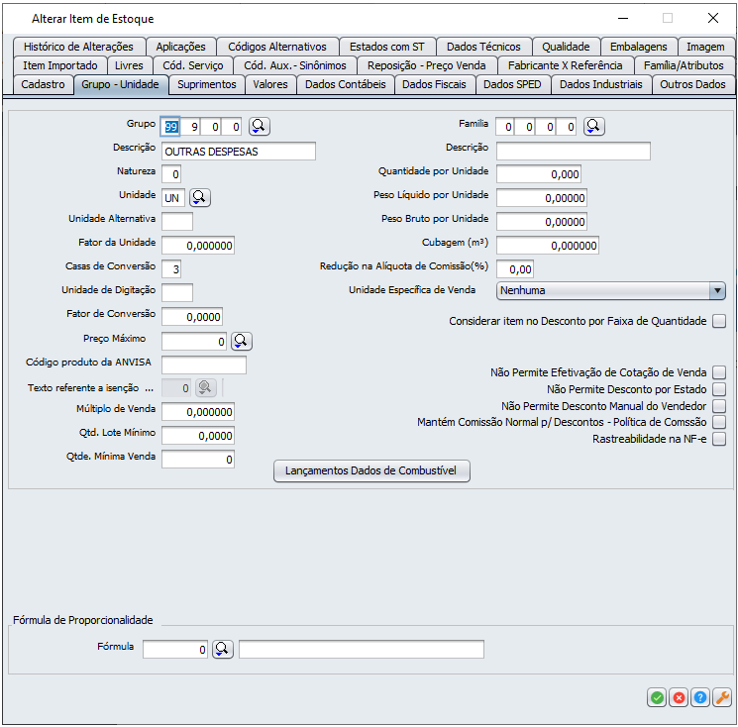The width and height of the screenshot is (738, 727).
Task: Click the Múltiplo de Venda field
Action: pyautogui.click(x=198, y=412)
